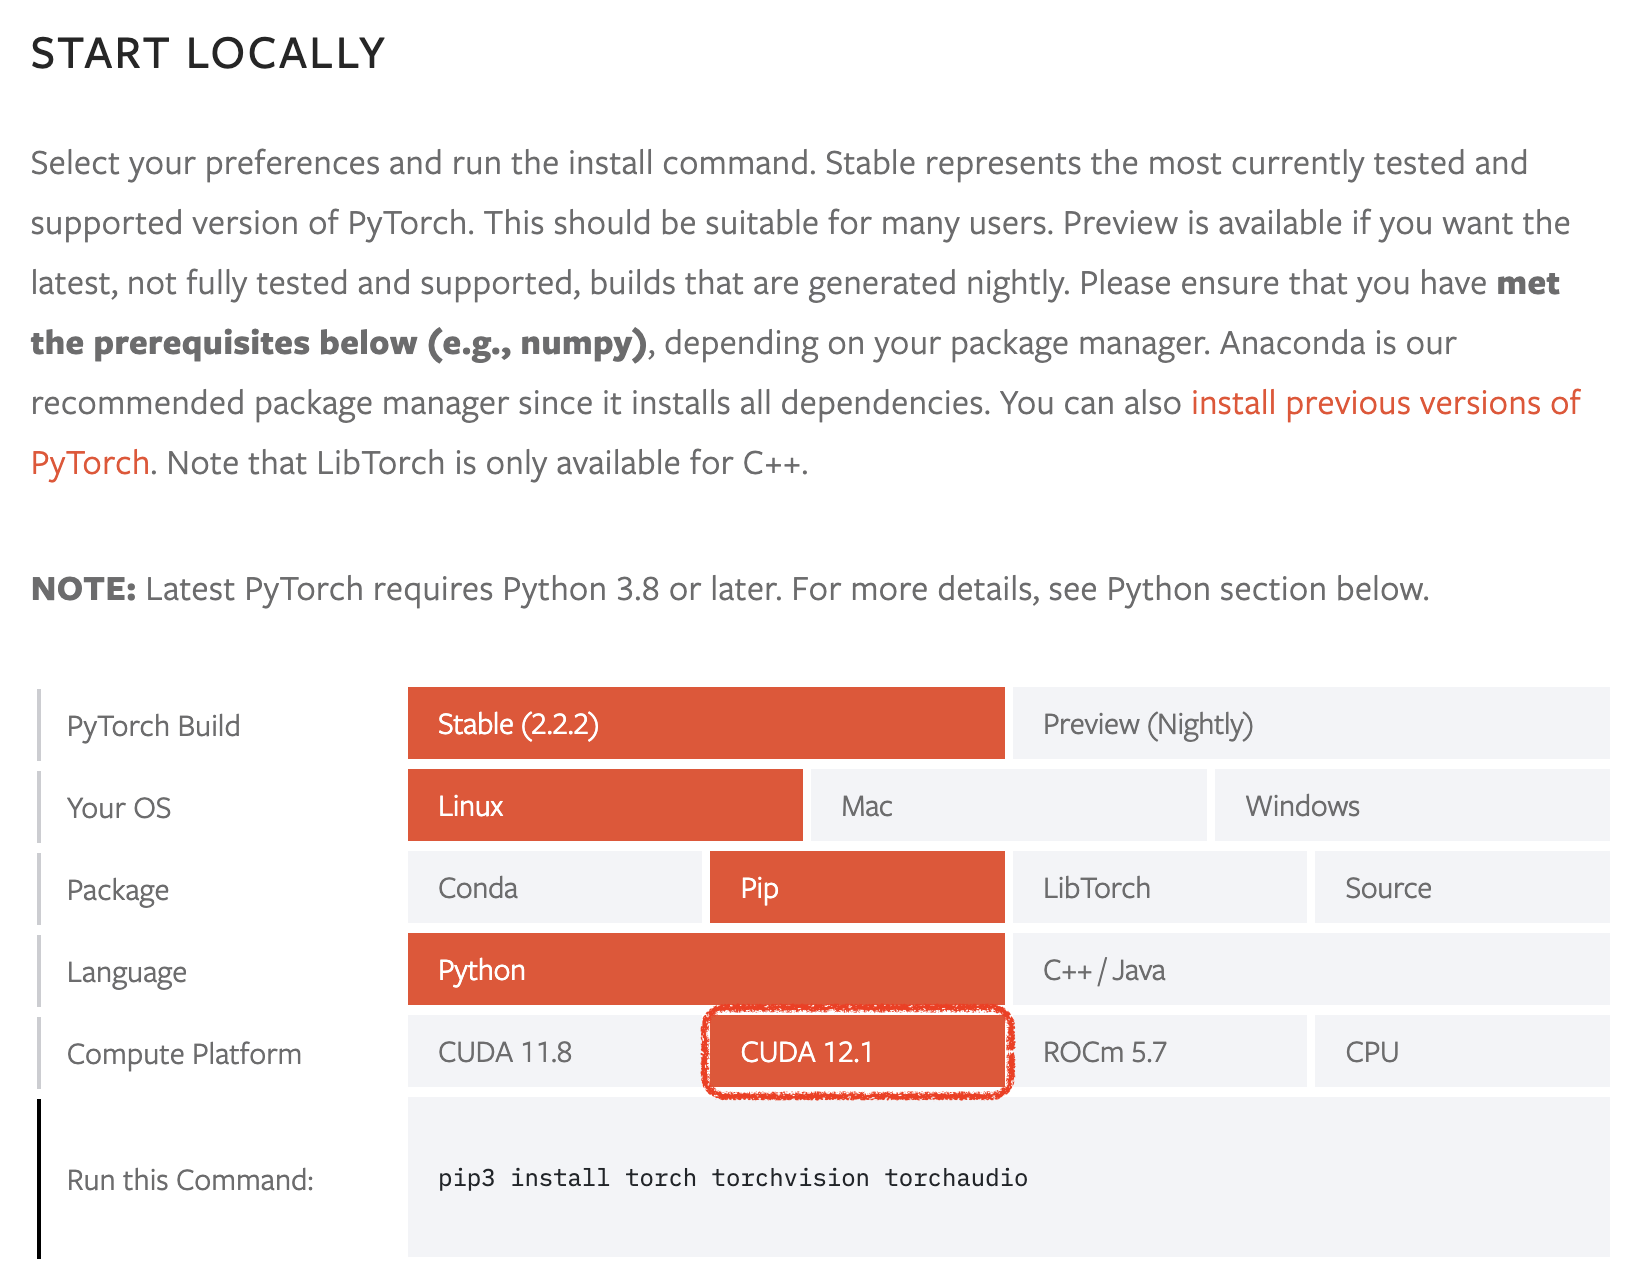The image size is (1640, 1278).
Task: Open install previous versions of PyTorch link
Action: click(1385, 403)
